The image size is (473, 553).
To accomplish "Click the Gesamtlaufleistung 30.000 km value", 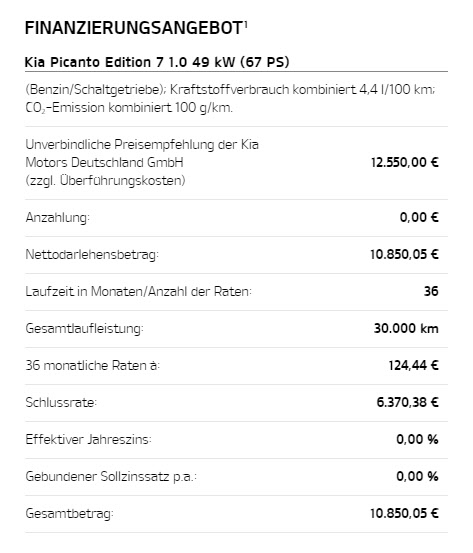I will tap(406, 328).
